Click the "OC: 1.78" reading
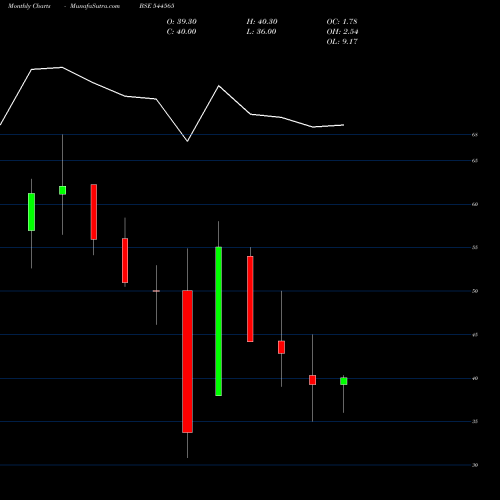The width and height of the screenshot is (500, 500). pos(342,22)
